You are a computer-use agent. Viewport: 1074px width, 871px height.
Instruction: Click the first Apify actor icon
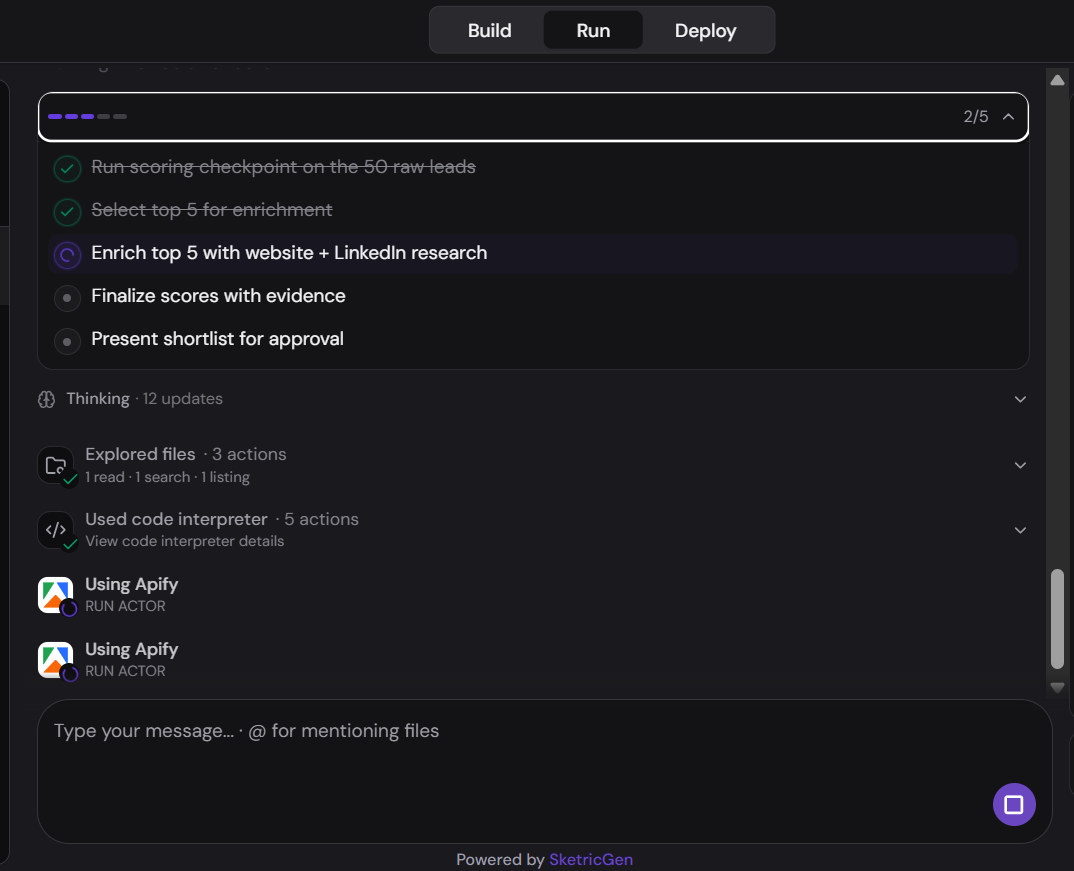coord(55,595)
